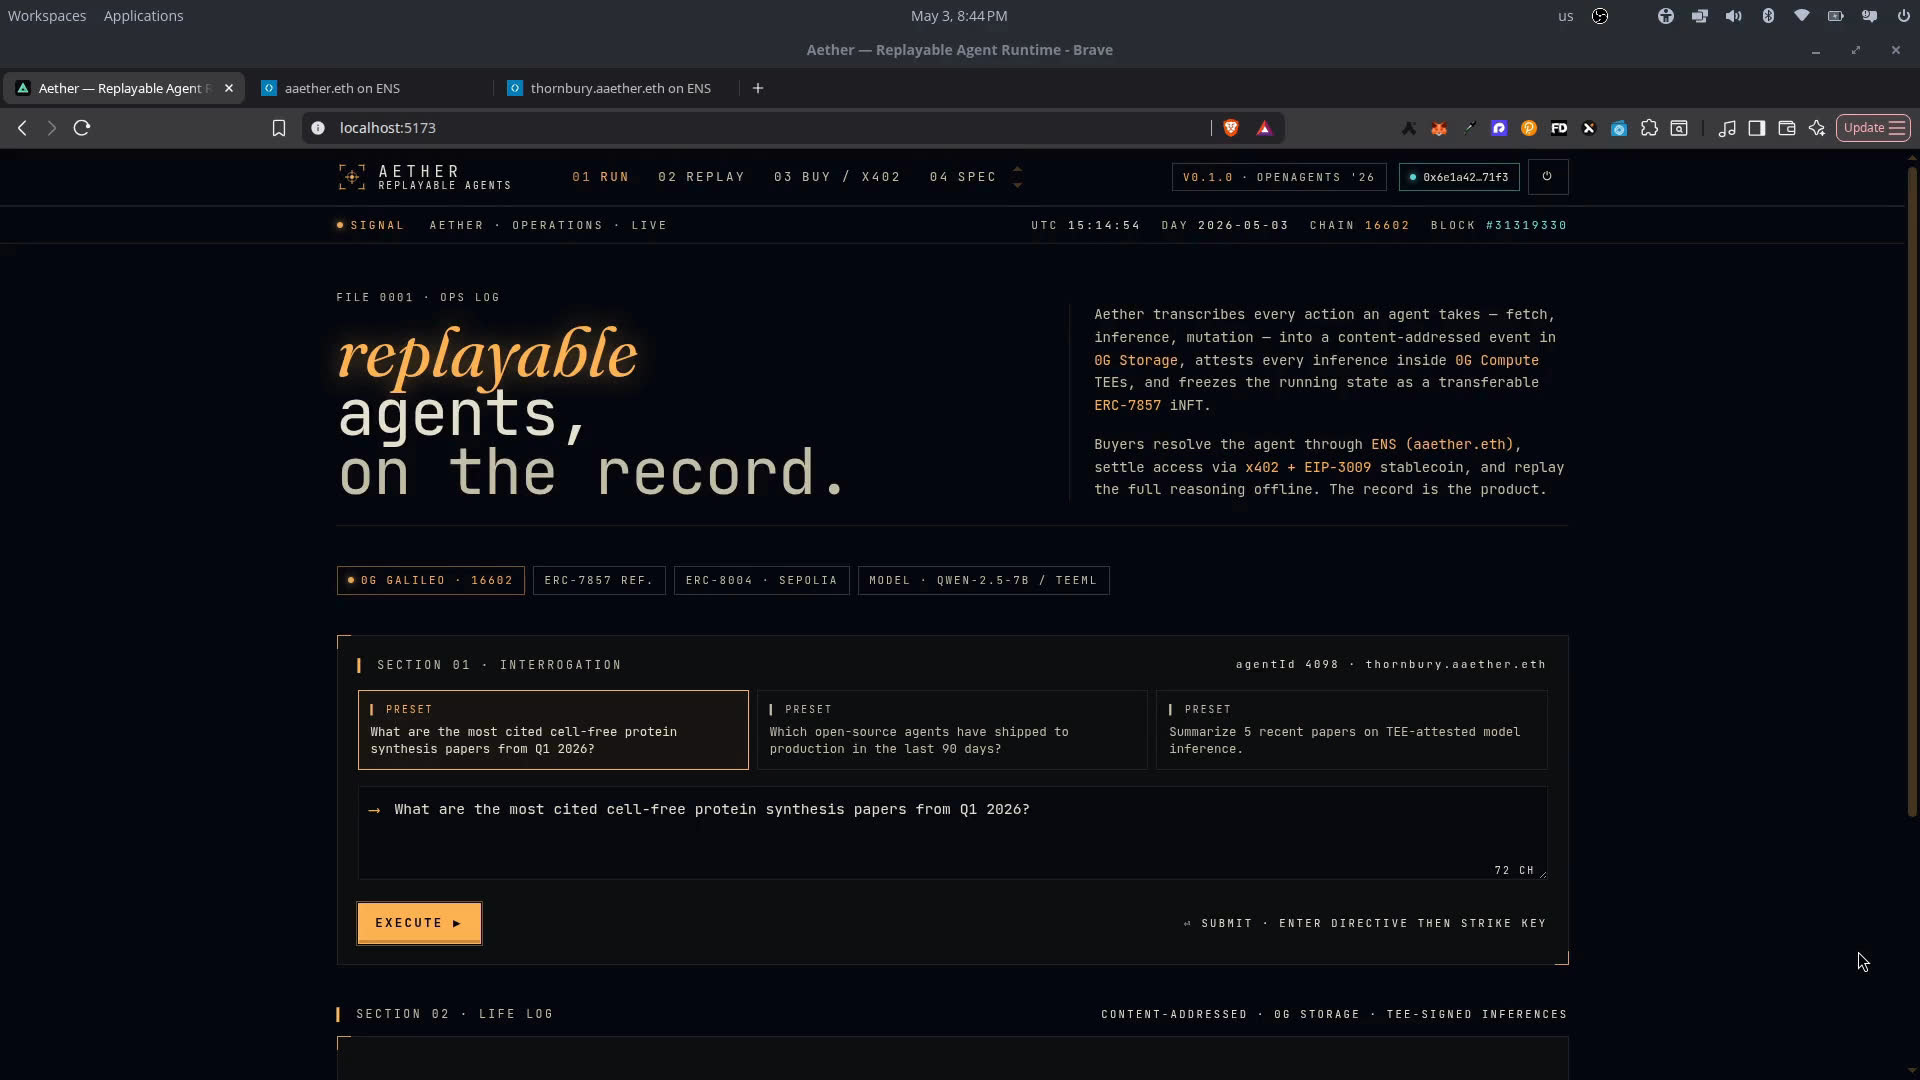Open Brave Leo AI sparkle icon
1920x1080 pixels.
1817,128
